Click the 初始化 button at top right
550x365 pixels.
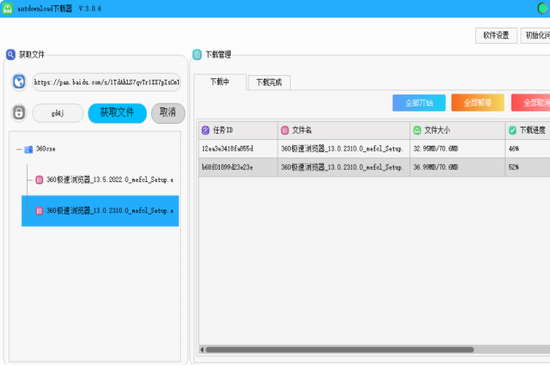point(536,35)
